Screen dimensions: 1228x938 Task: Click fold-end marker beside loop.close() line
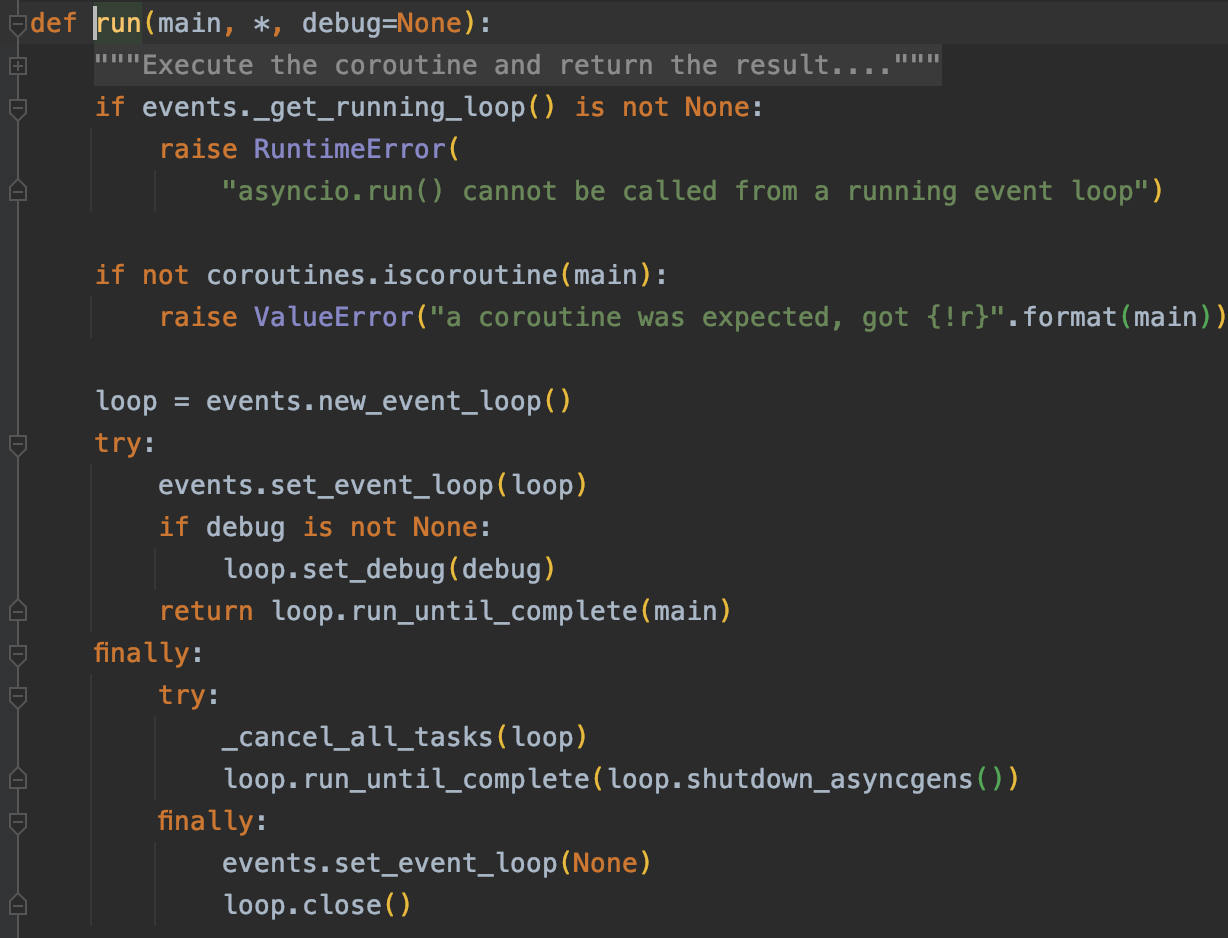(16, 904)
